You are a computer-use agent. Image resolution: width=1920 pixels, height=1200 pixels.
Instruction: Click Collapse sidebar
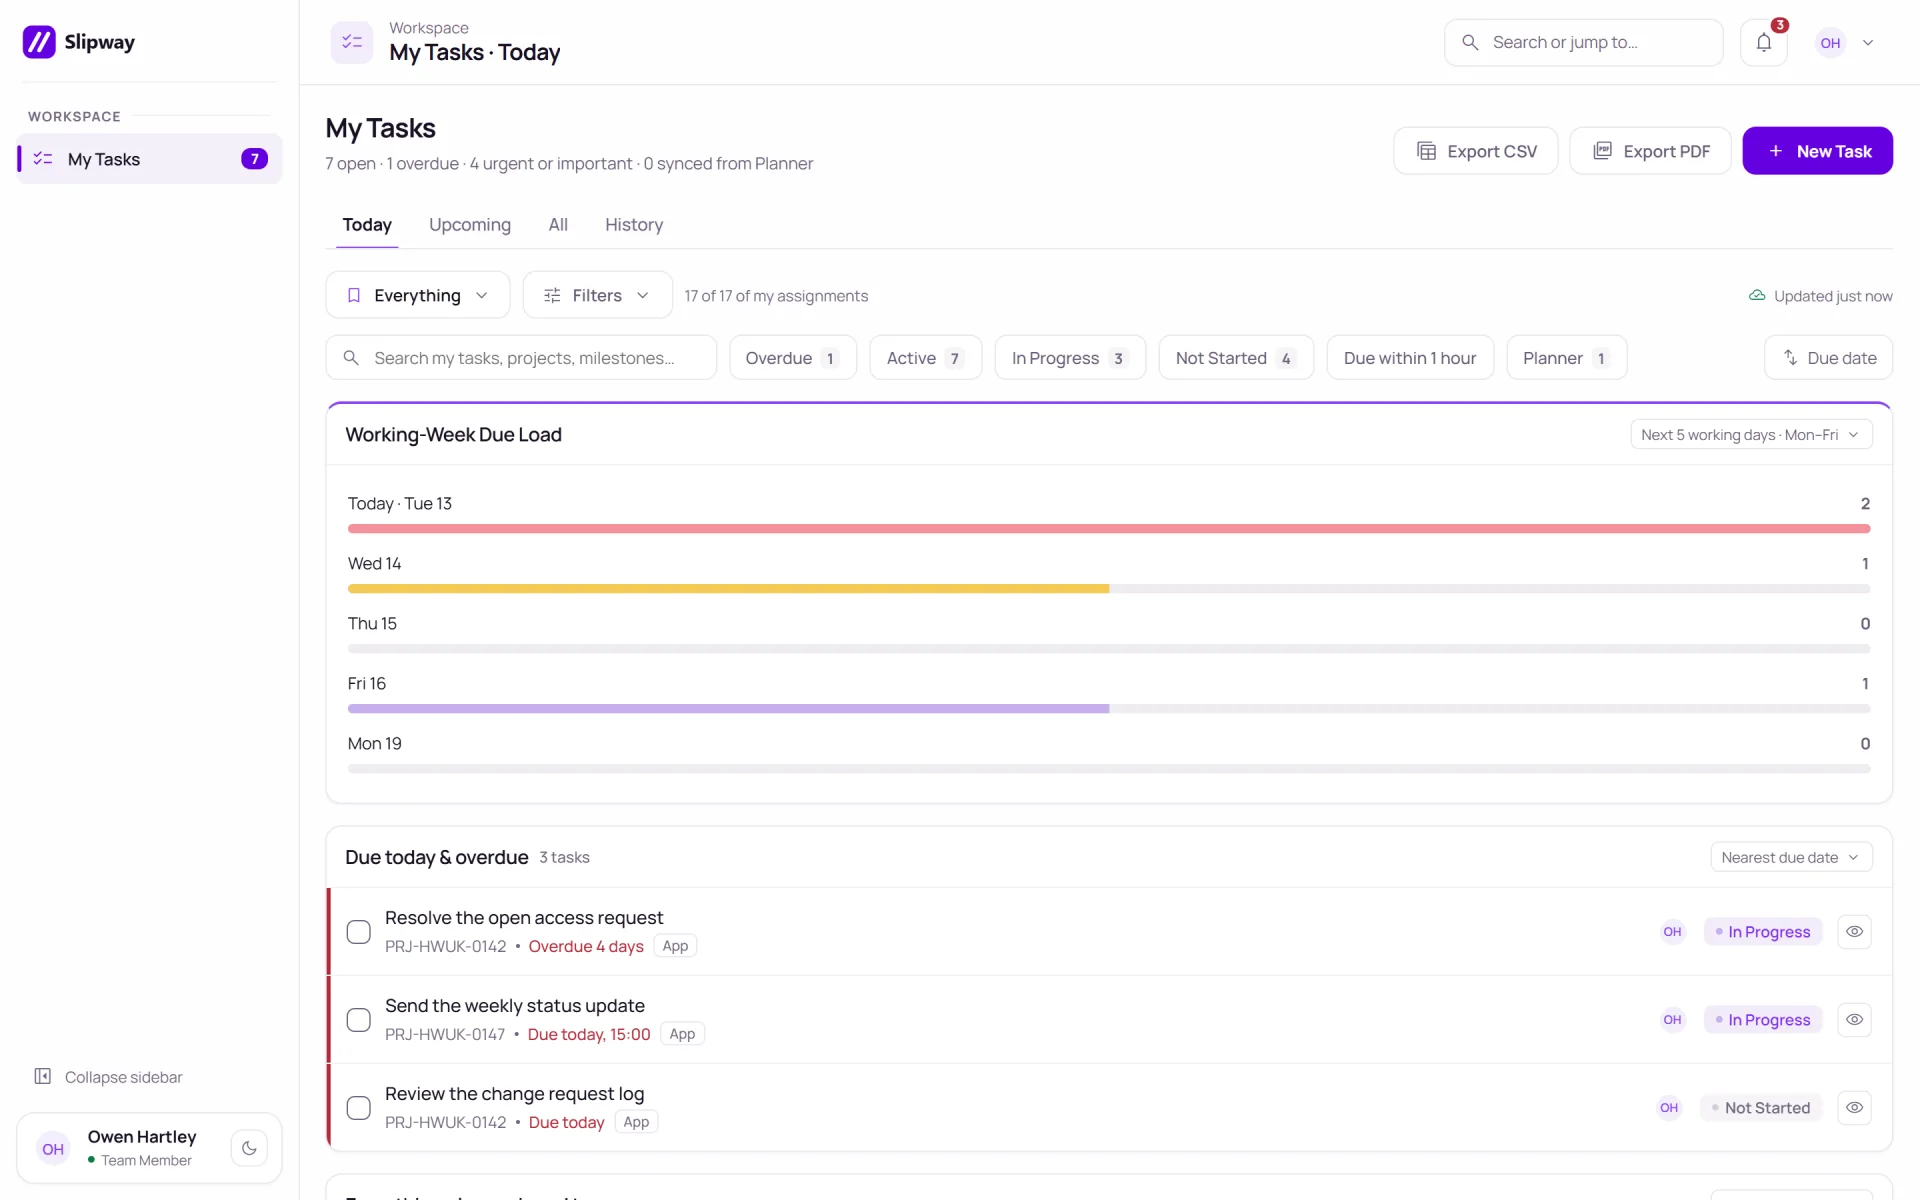tap(108, 1077)
